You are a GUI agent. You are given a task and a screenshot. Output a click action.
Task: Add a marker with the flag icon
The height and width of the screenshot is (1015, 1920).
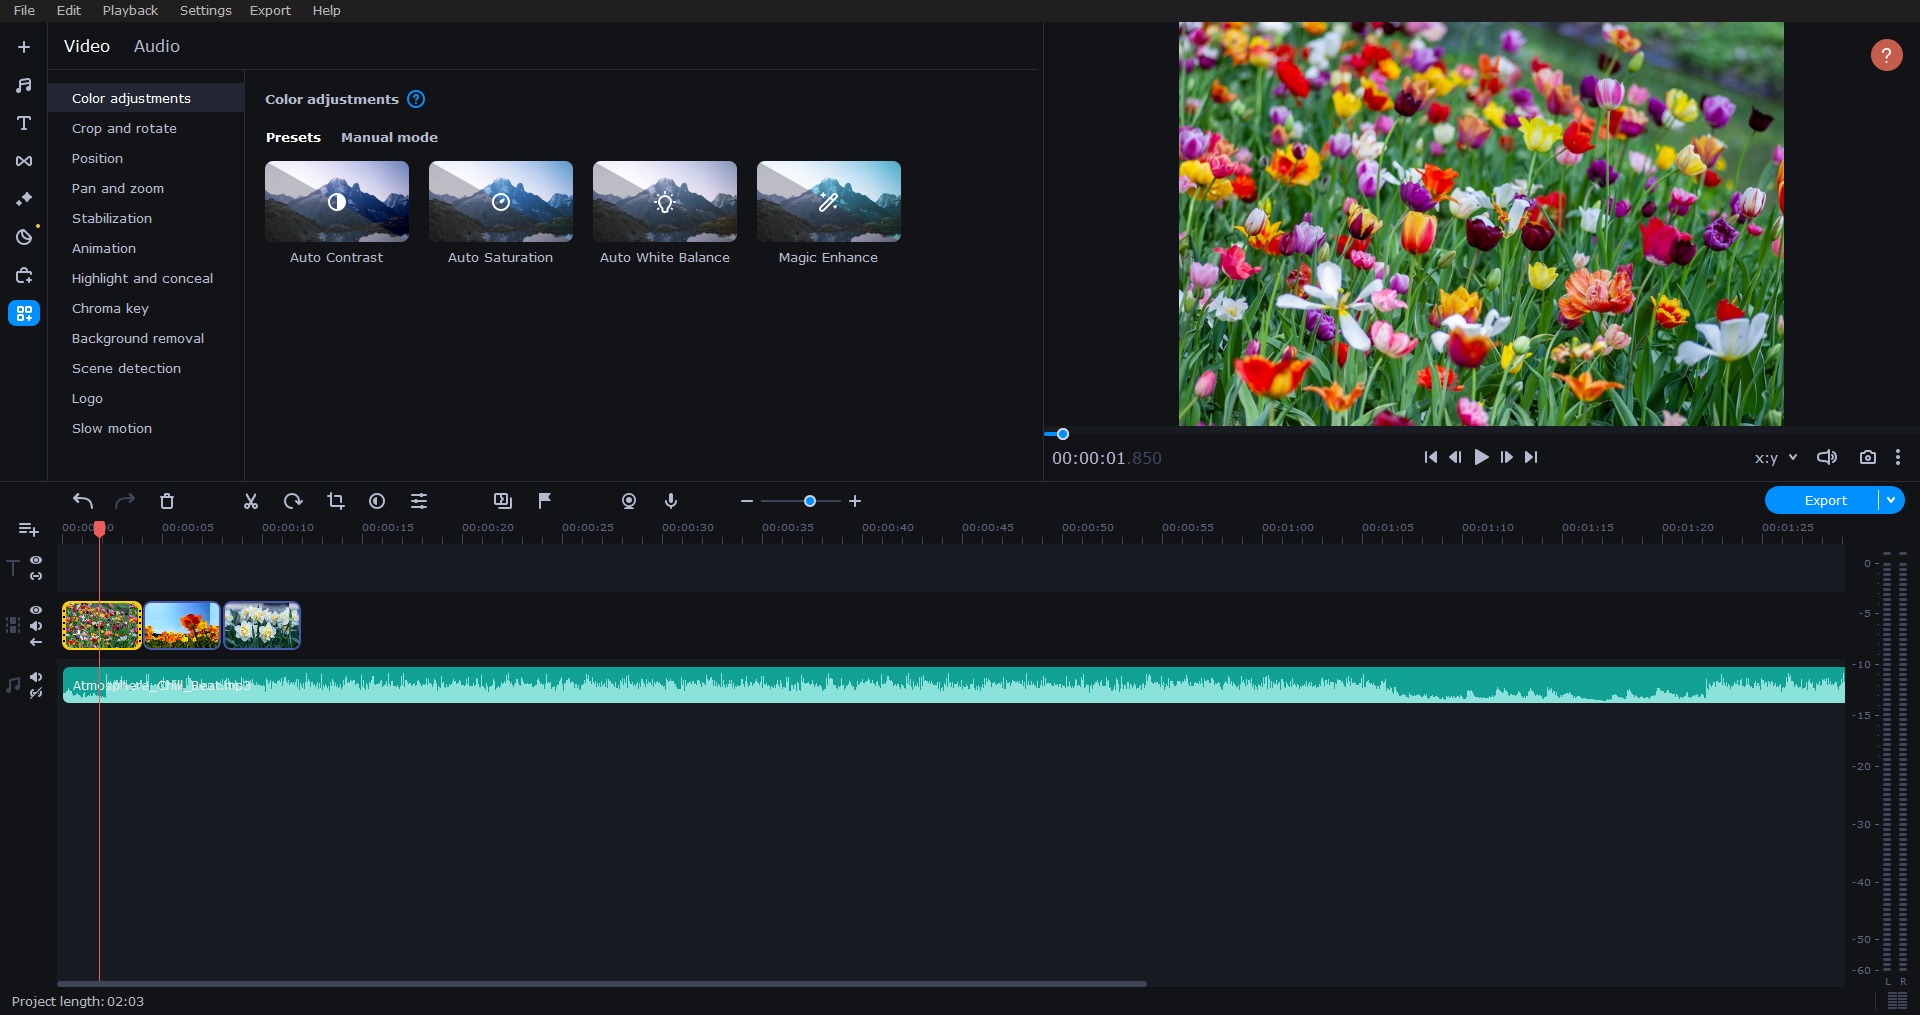(x=545, y=501)
